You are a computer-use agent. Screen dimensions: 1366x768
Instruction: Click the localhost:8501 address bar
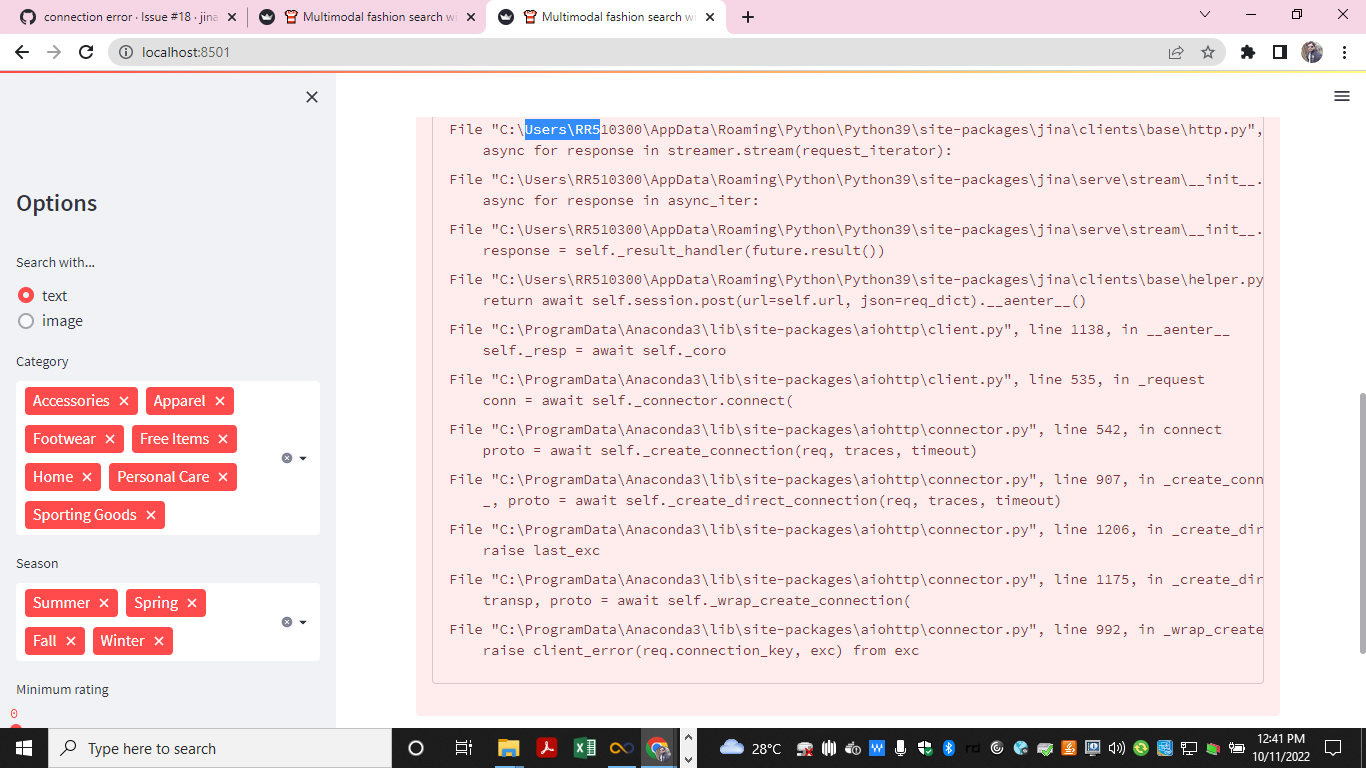point(640,52)
